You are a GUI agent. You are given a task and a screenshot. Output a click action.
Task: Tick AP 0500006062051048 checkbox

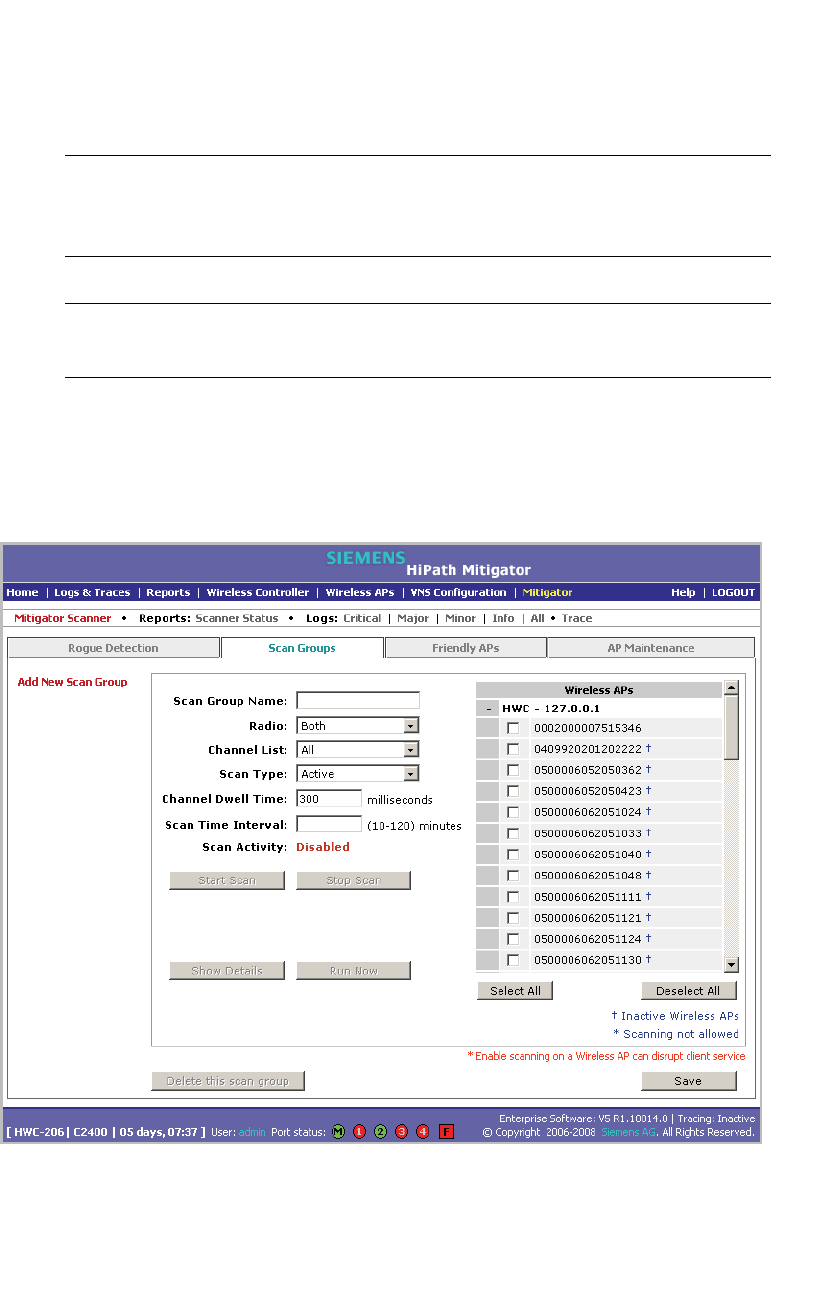point(513,876)
